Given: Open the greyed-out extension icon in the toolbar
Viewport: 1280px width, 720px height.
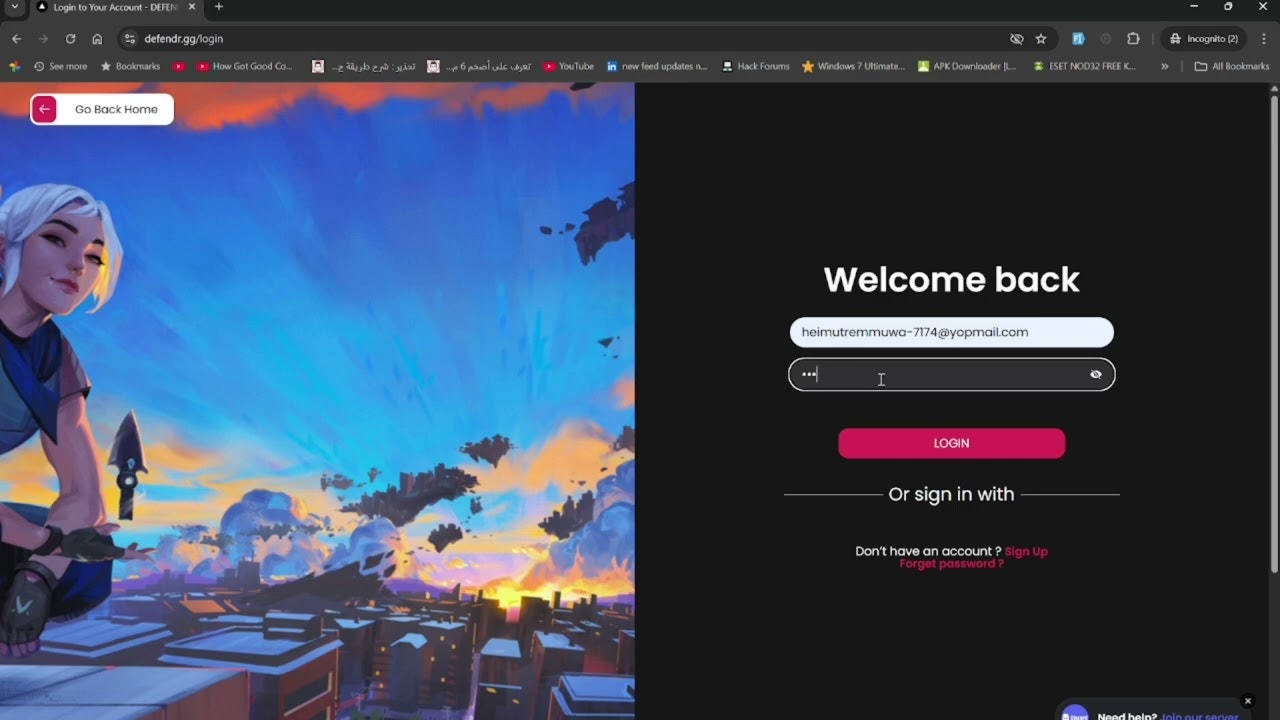Looking at the screenshot, I should (x=1105, y=39).
